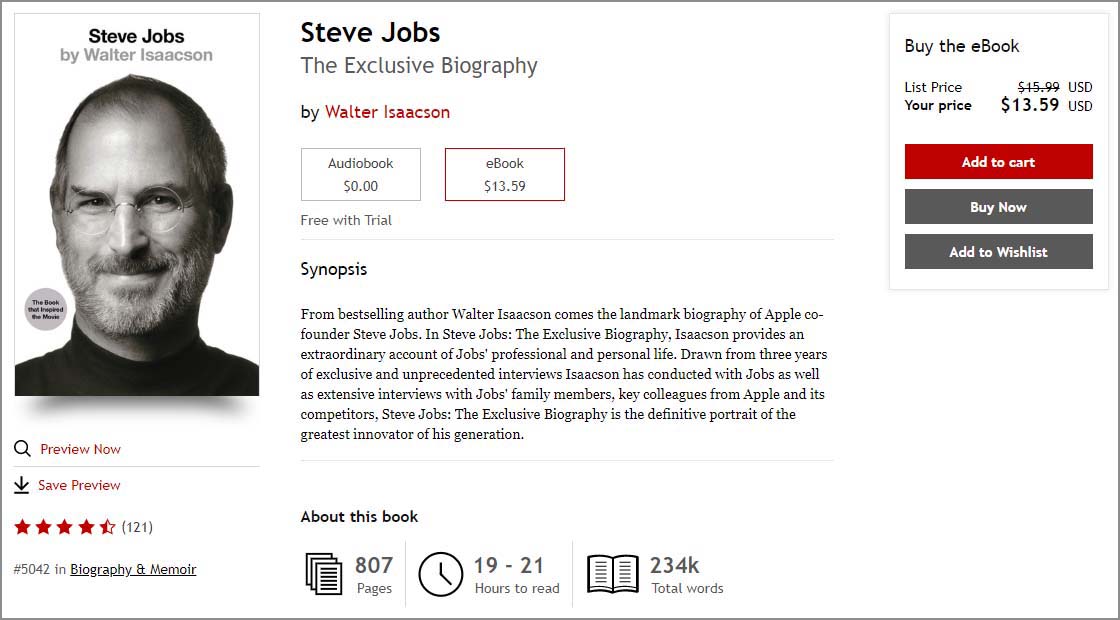1120x620 pixels.
Task: Select the Audiobook format option
Action: click(x=360, y=174)
